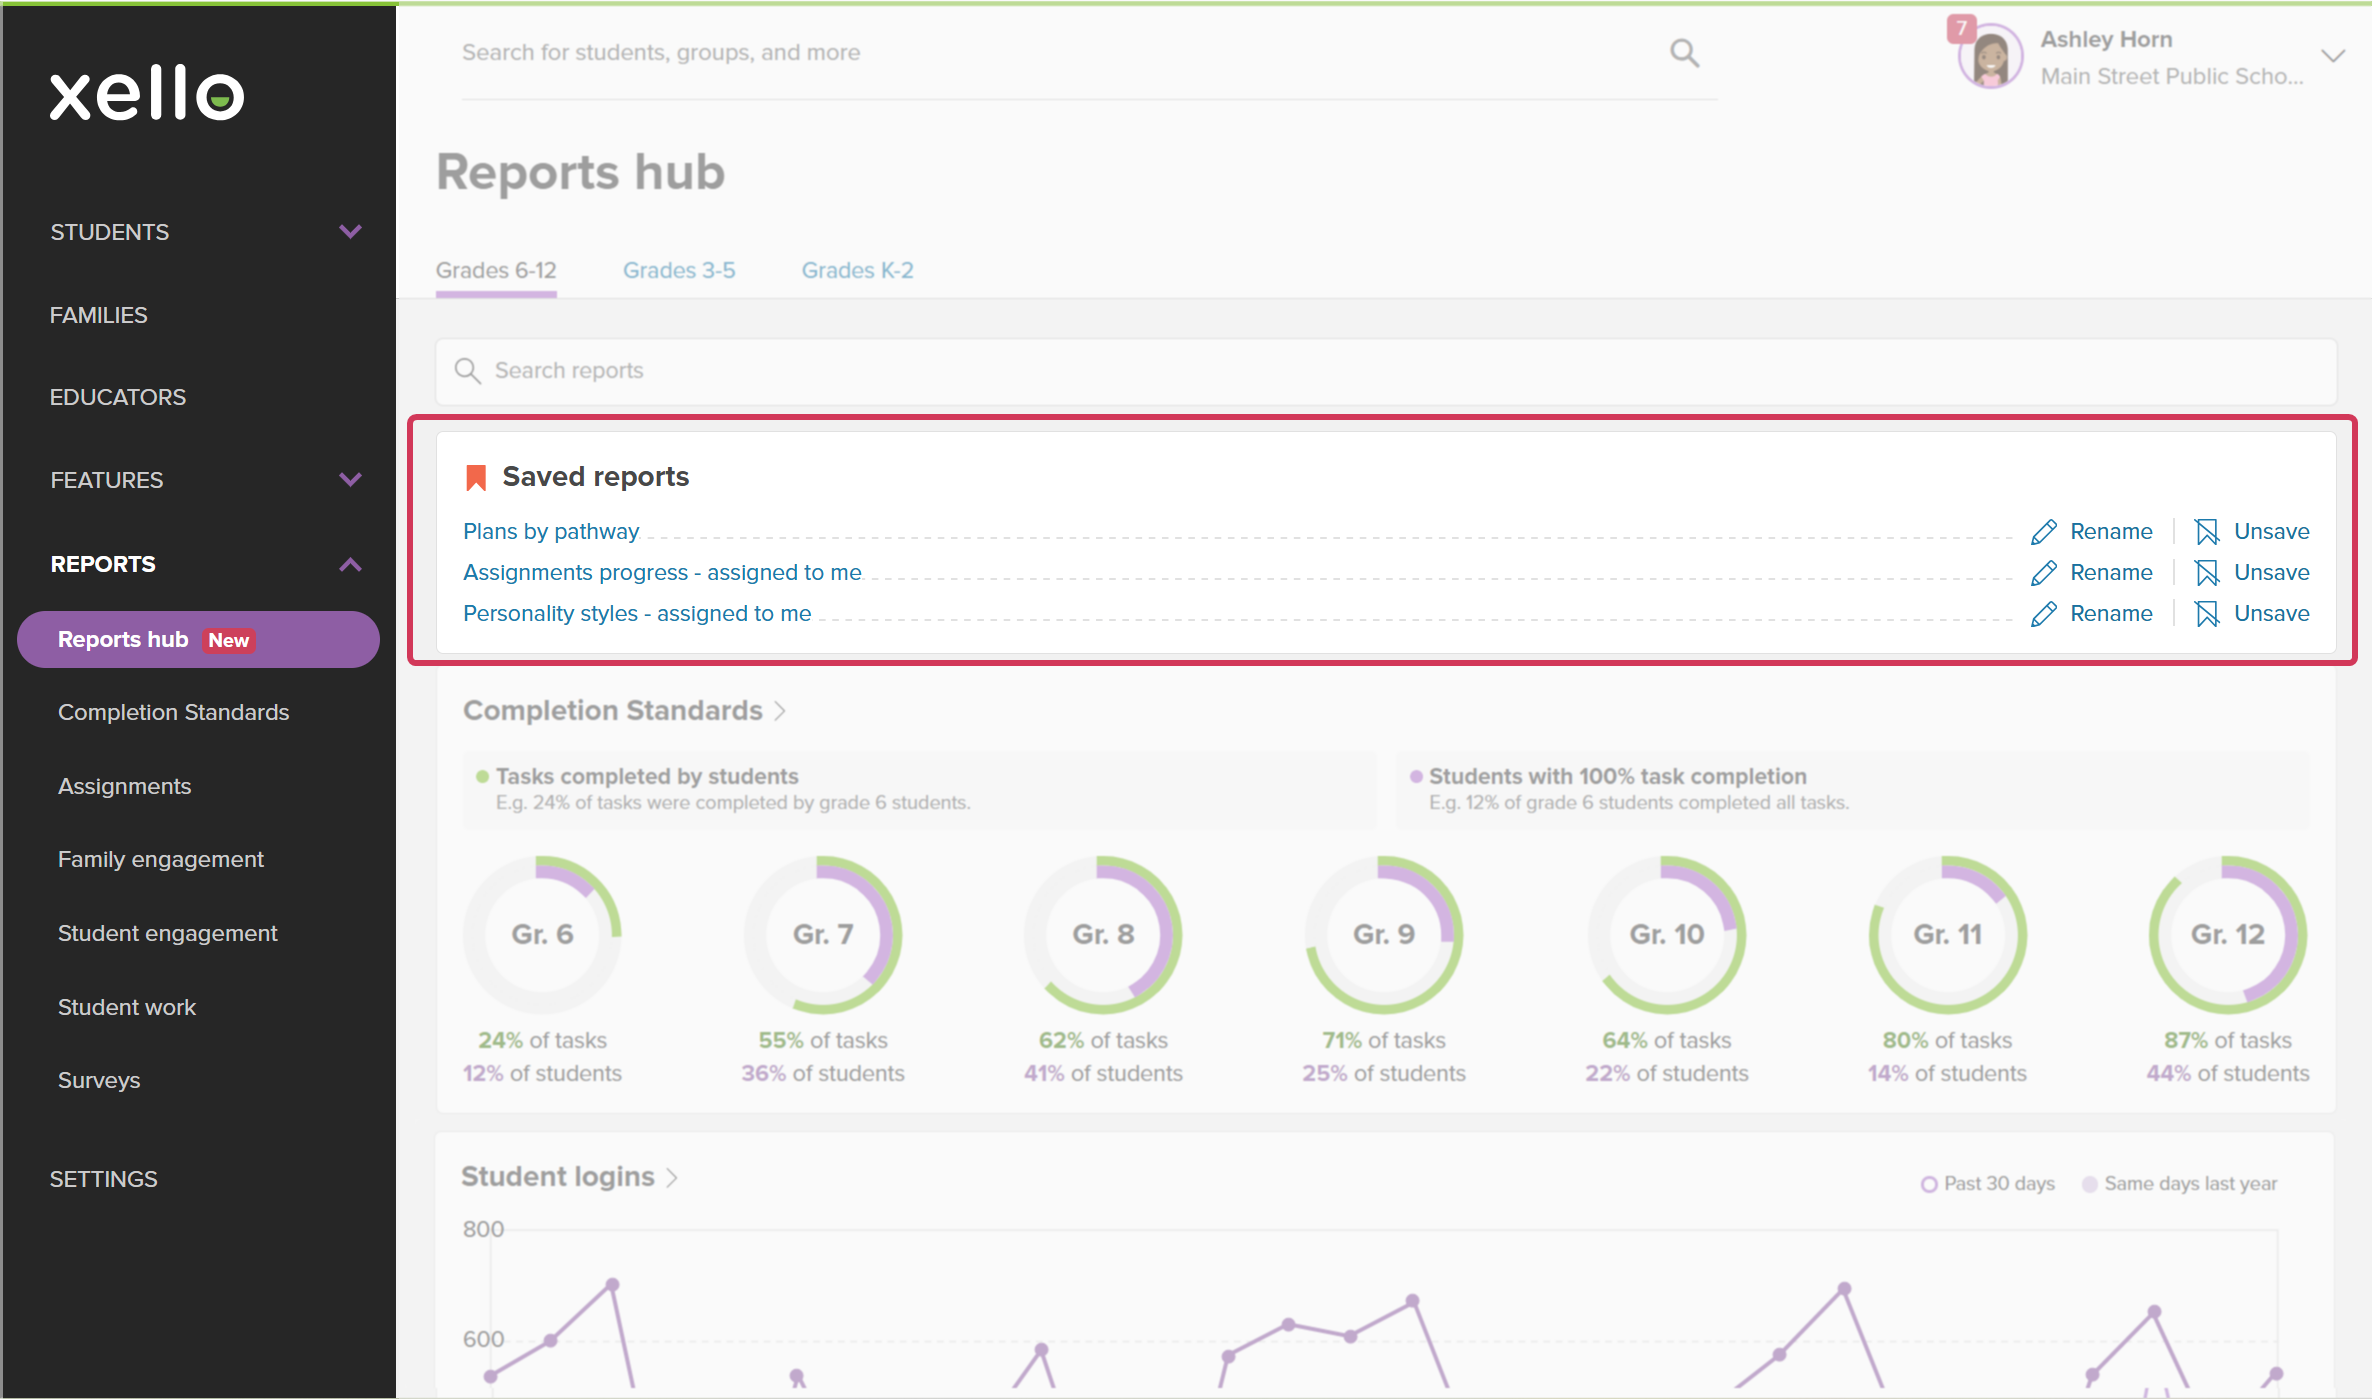This screenshot has height=1399, width=2372.
Task: Switch to the Grades 3-5 tab
Action: 679,270
